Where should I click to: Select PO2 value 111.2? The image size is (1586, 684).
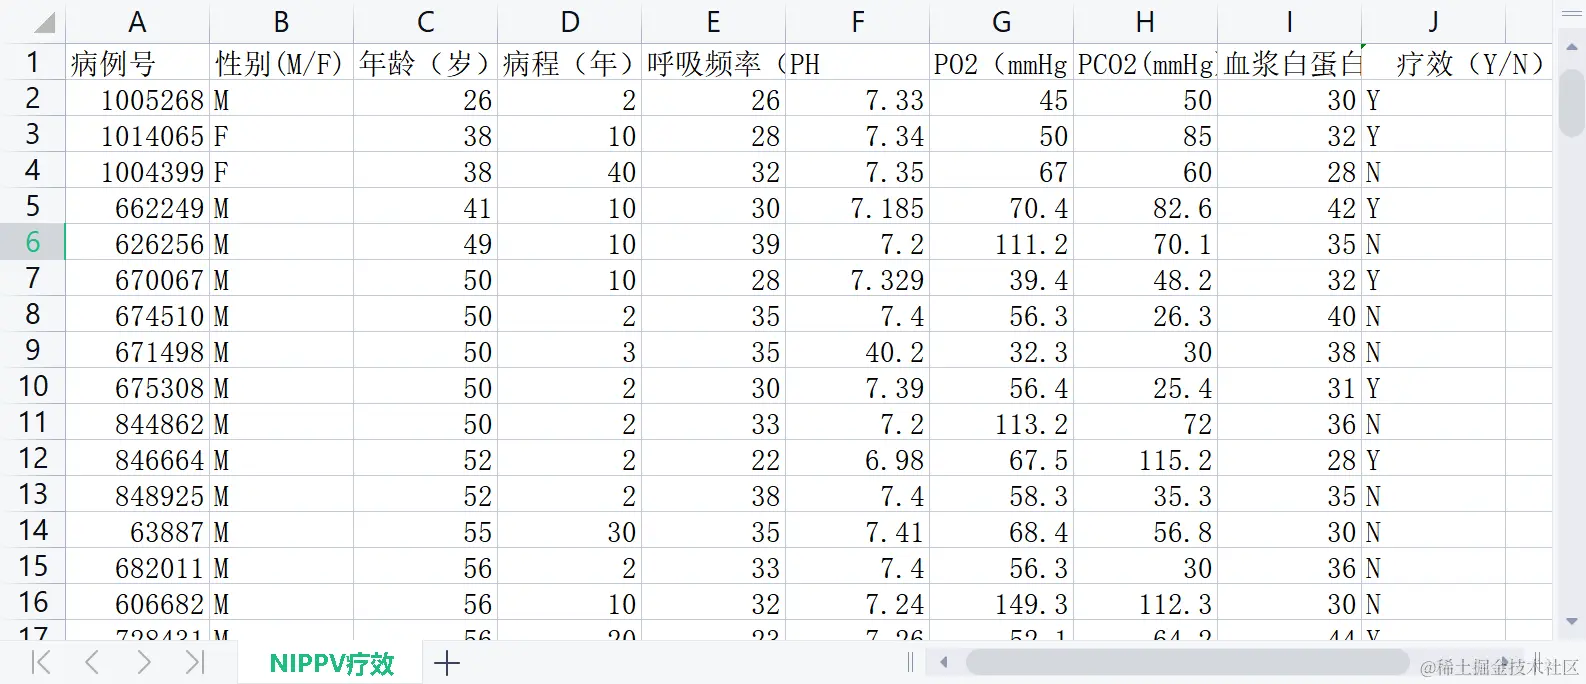[x=1002, y=243]
